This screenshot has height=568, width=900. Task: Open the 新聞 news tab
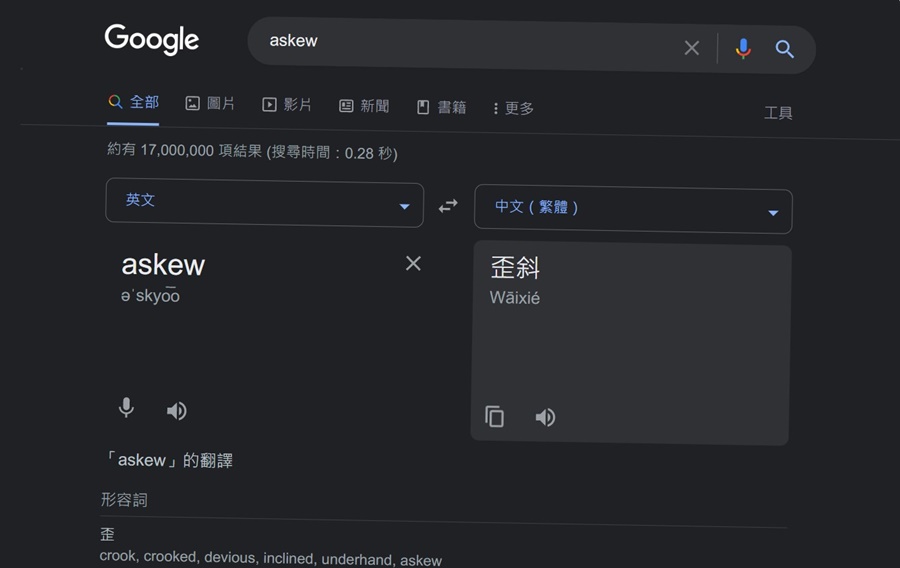(364, 106)
